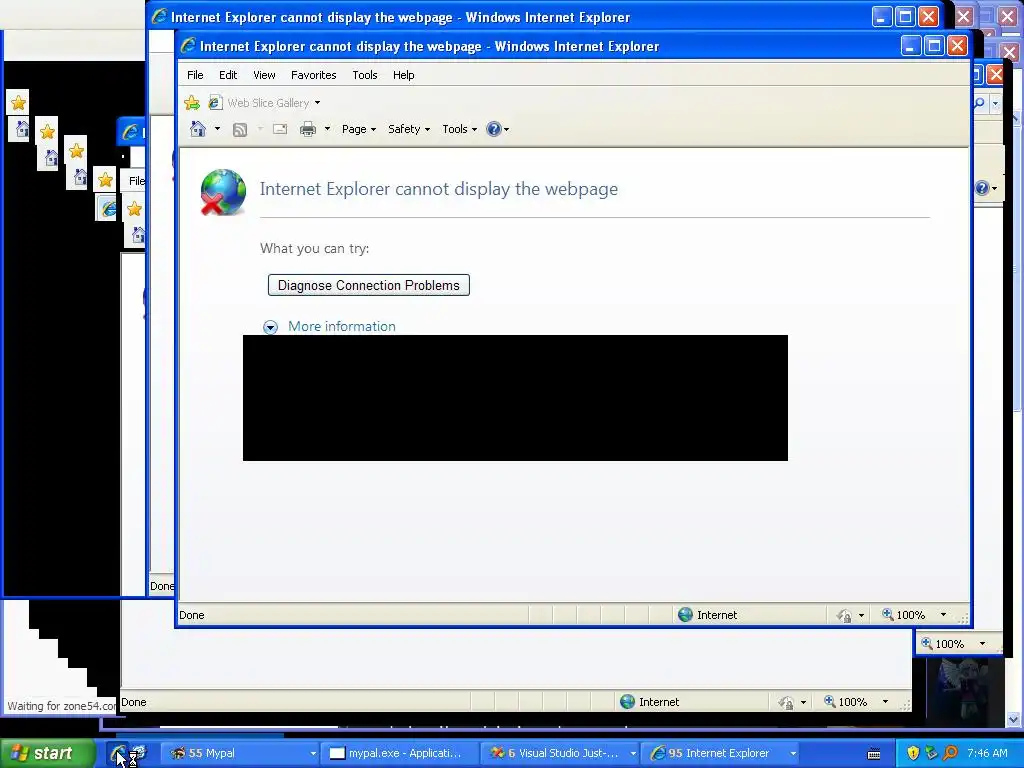Open the File menu in the front IE window
Viewport: 1024px width, 768px height.
[x=195, y=75]
